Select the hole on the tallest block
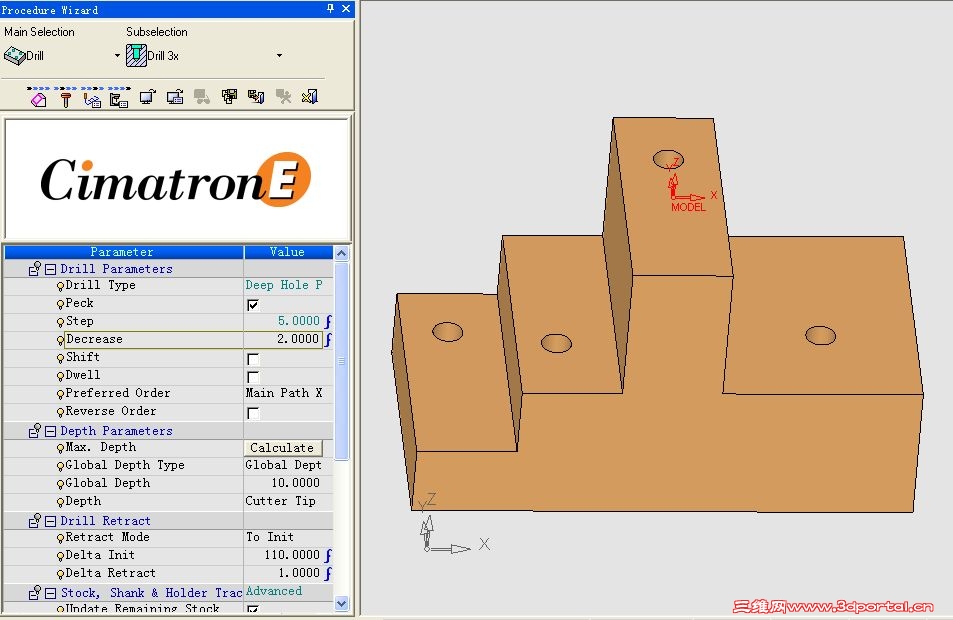This screenshot has width=953, height=620. point(668,159)
